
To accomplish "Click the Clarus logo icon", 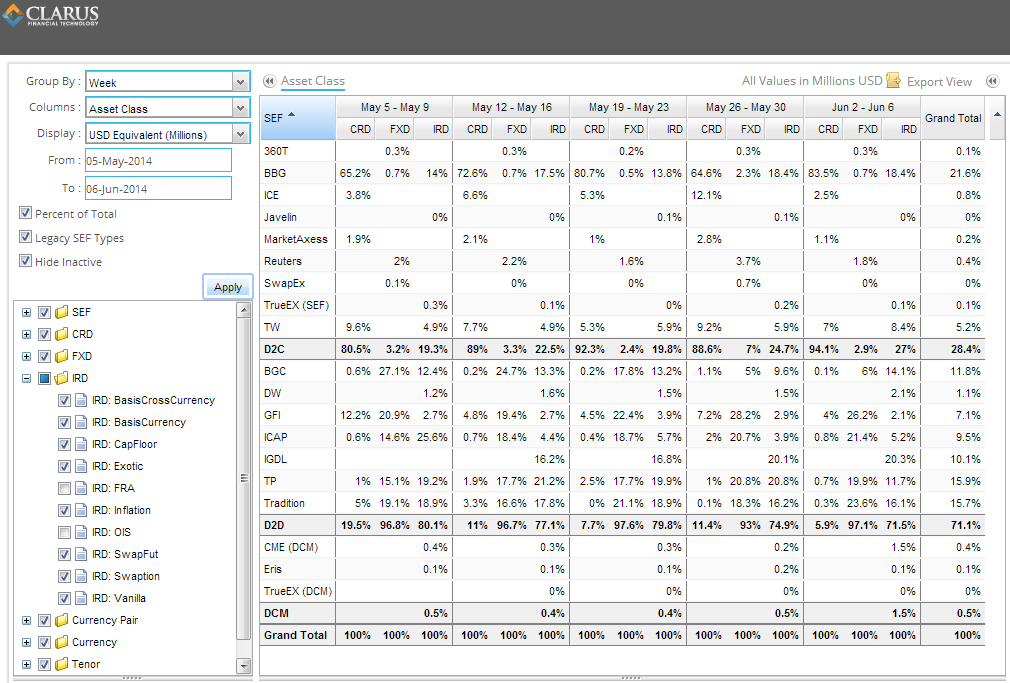I will 12,15.
